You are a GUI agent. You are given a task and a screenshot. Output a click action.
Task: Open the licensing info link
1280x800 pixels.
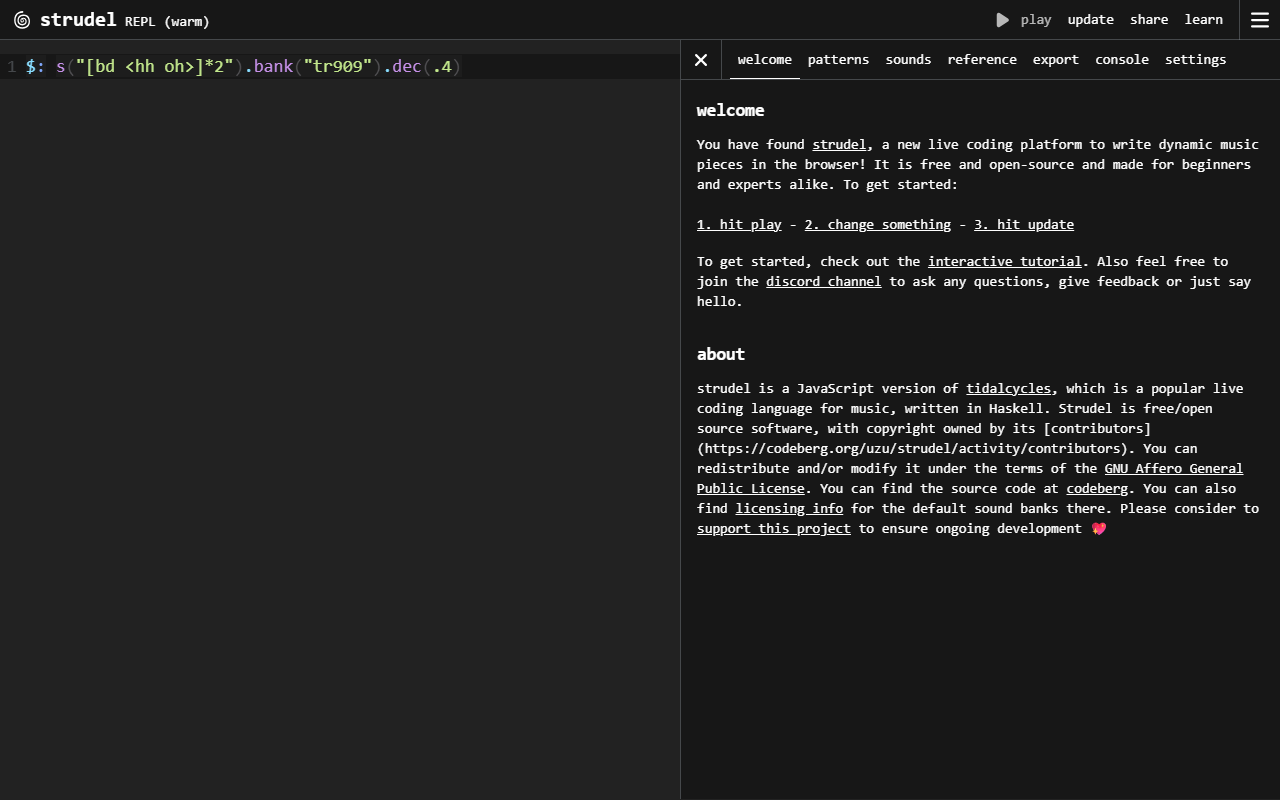(789, 509)
